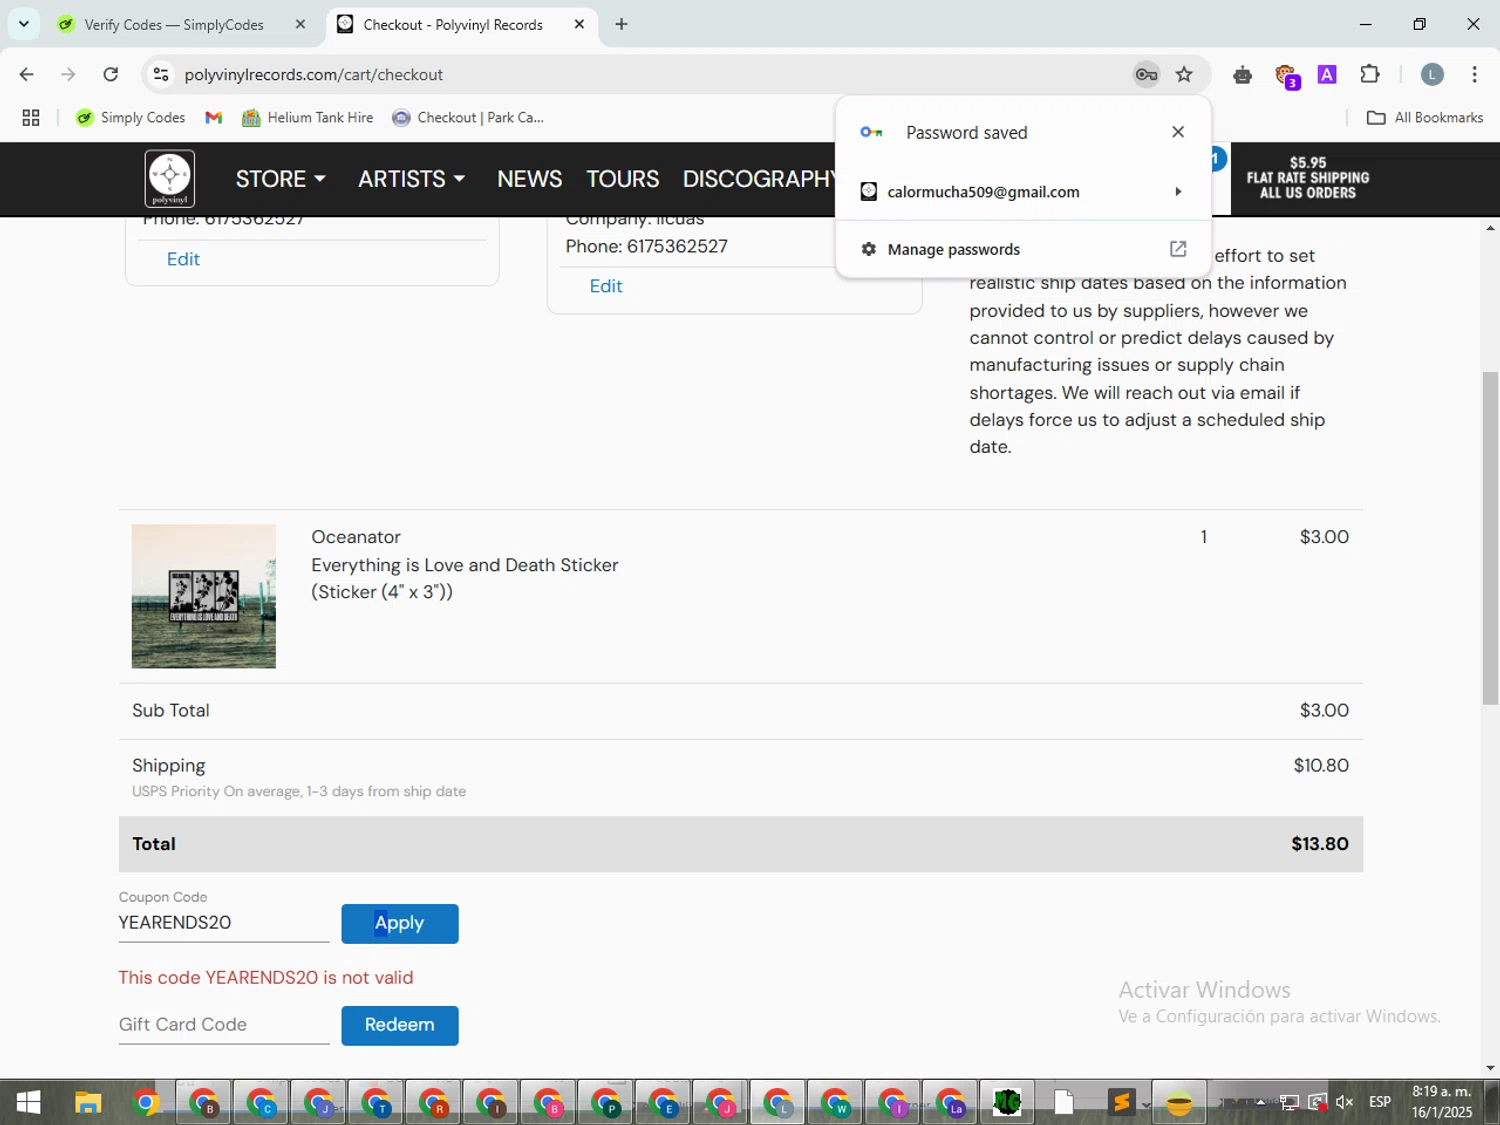The width and height of the screenshot is (1500, 1125).
Task: Click the Total amount $13.80
Action: click(x=1320, y=844)
